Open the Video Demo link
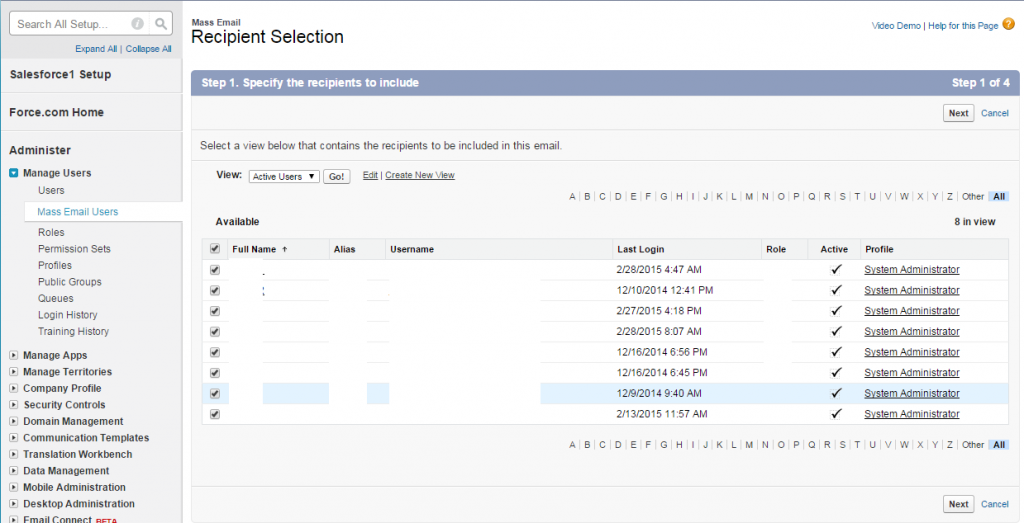Screen dimensions: 1024x523 click(x=896, y=25)
